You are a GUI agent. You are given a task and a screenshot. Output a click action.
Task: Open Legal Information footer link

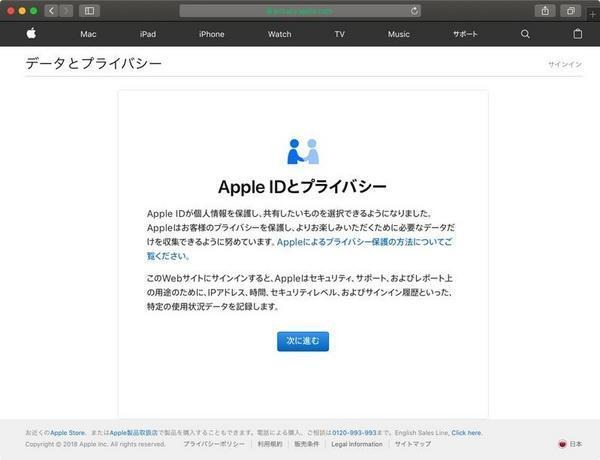(357, 444)
